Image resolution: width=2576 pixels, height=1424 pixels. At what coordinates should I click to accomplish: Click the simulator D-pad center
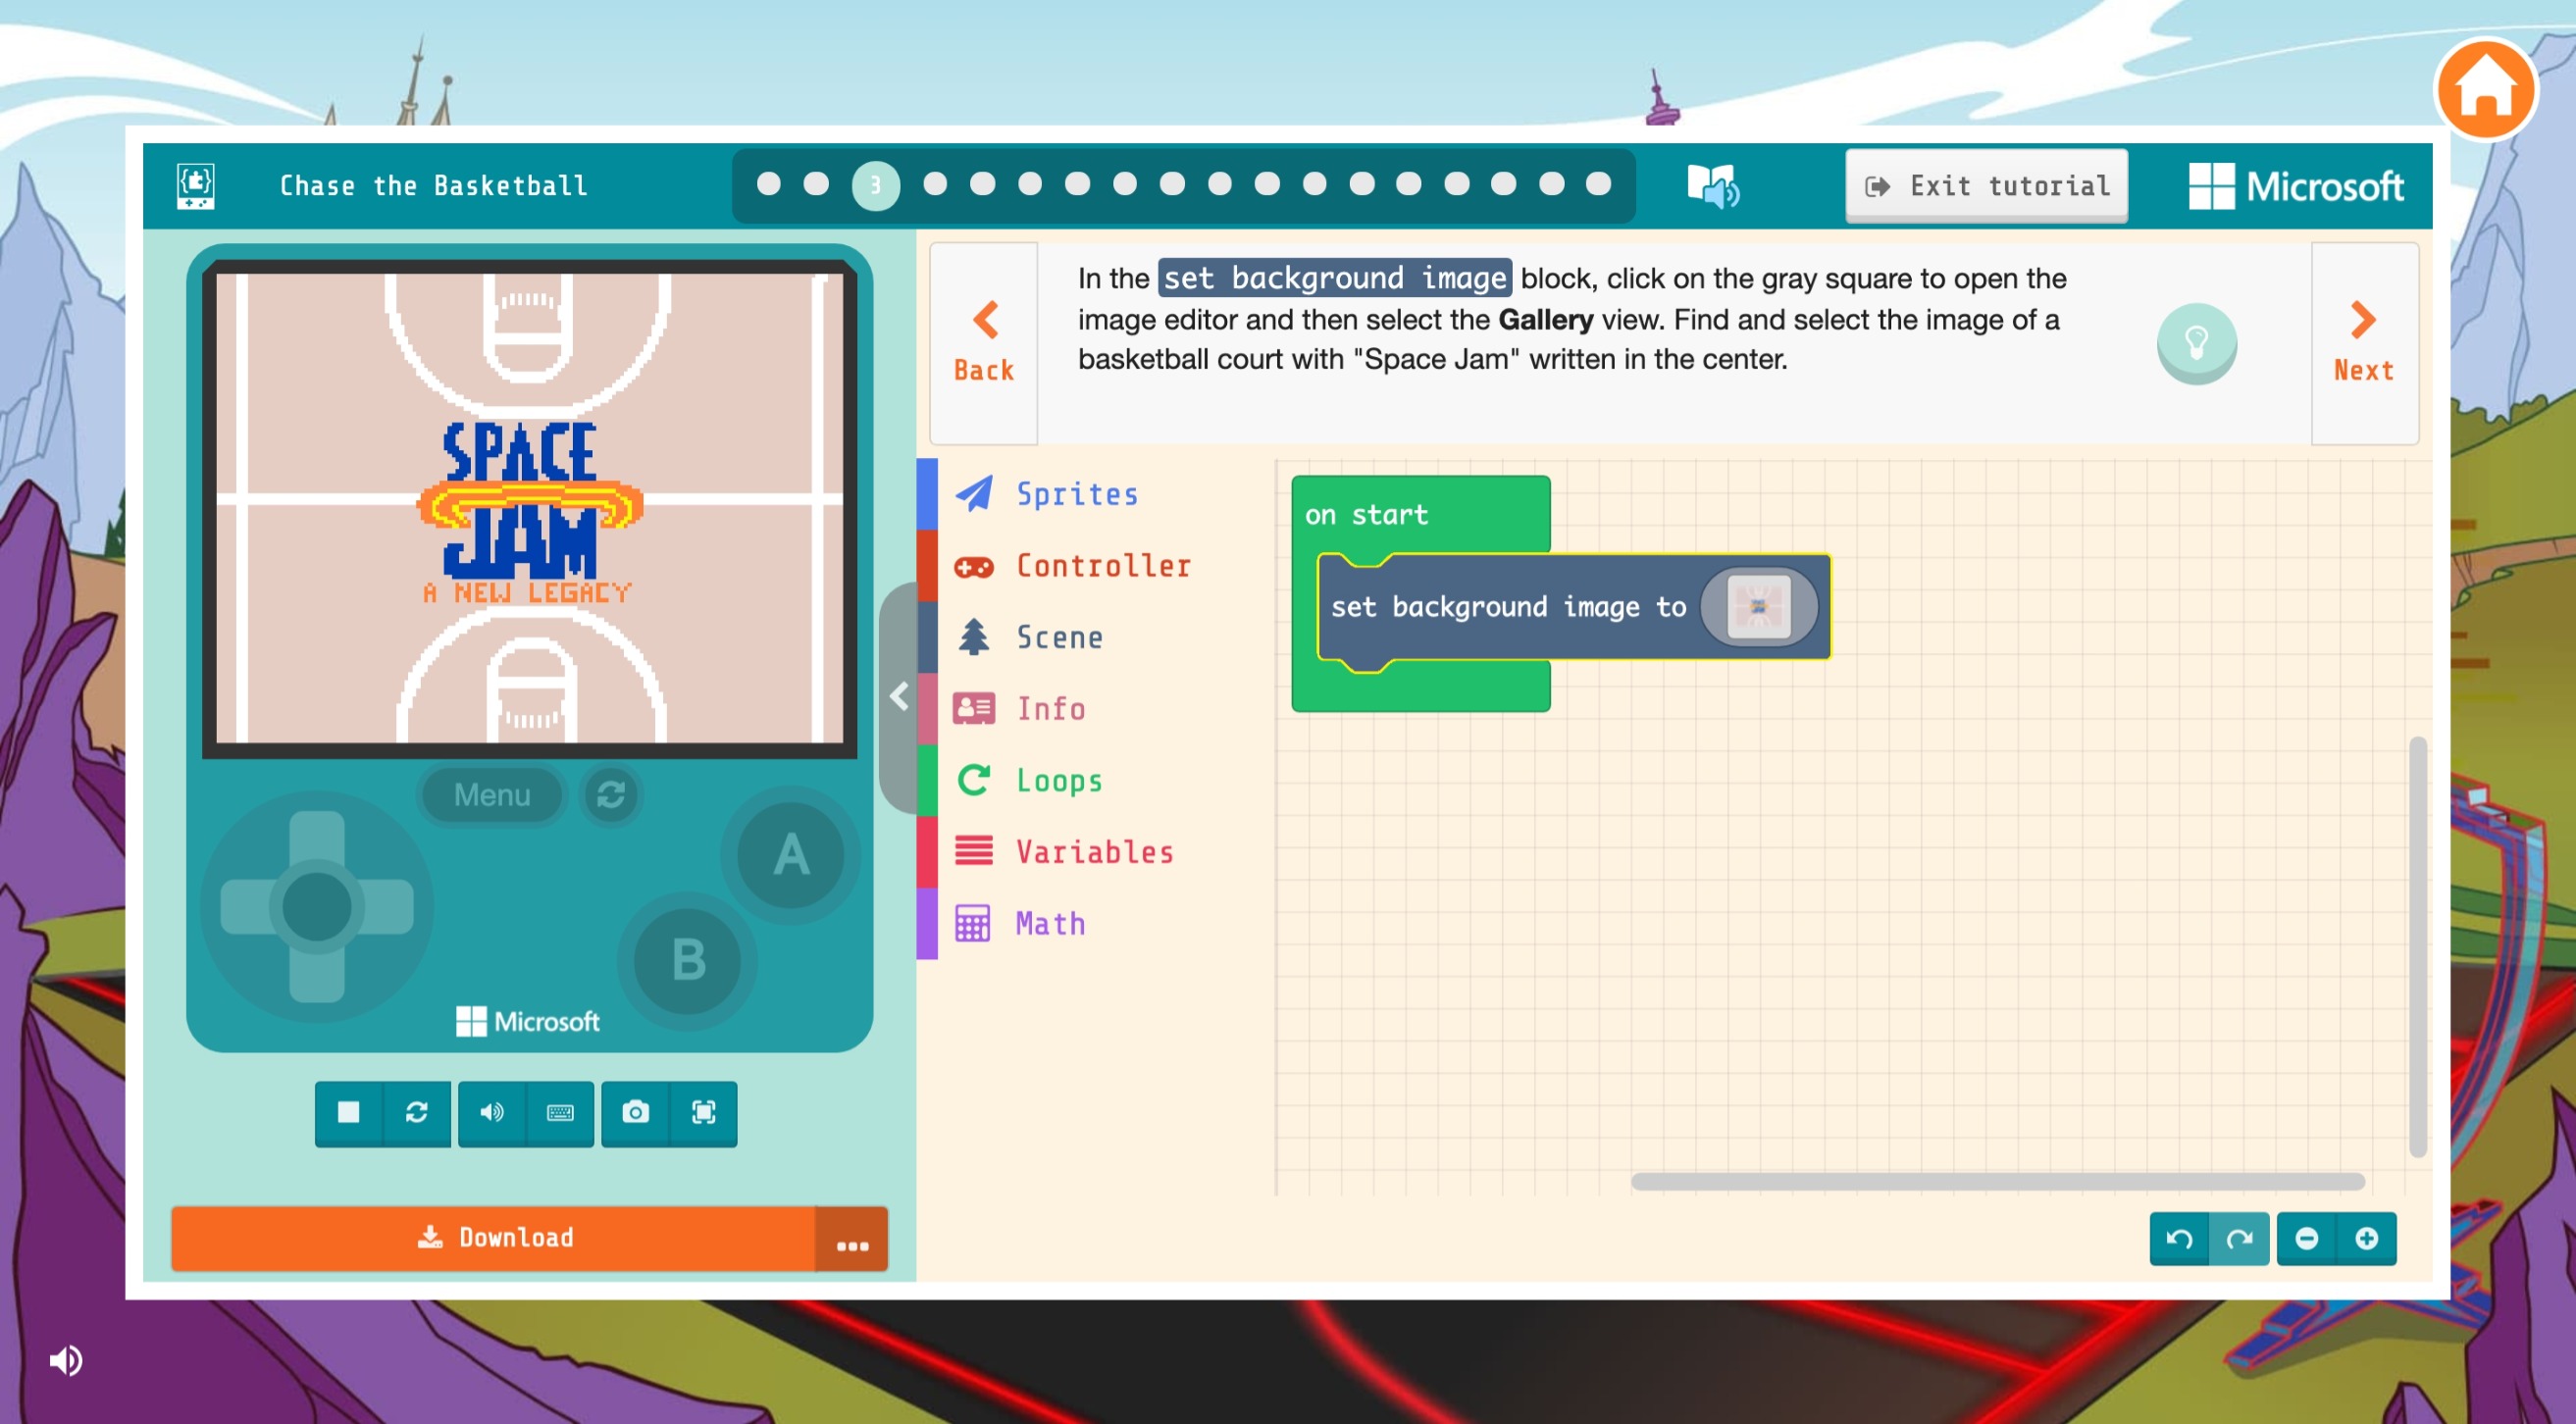click(317, 907)
